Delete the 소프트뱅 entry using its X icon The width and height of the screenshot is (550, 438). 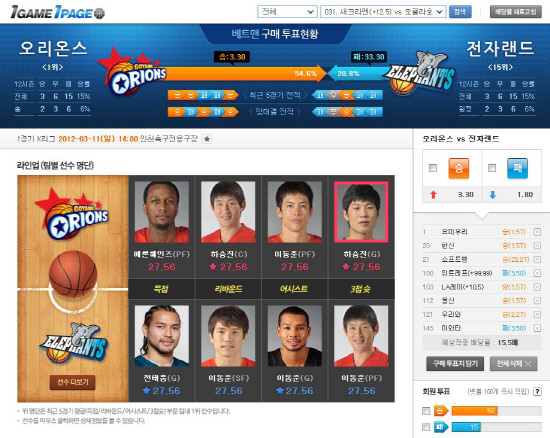tap(537, 260)
